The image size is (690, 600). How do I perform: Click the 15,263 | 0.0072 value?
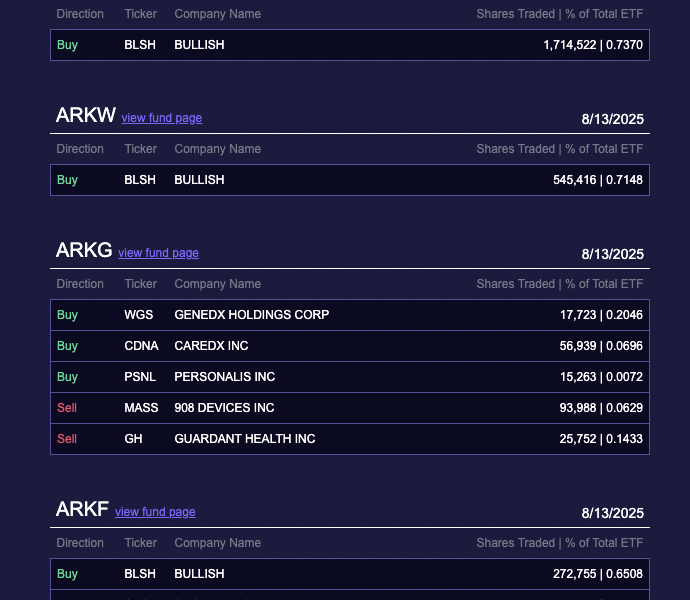602,377
